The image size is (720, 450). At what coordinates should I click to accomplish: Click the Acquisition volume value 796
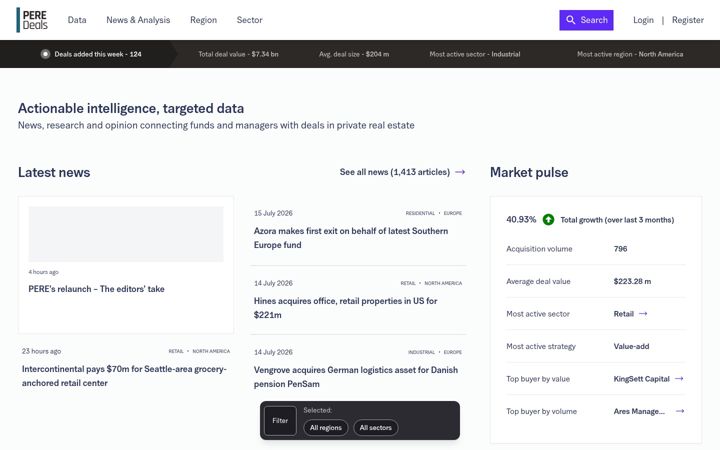coord(620,249)
